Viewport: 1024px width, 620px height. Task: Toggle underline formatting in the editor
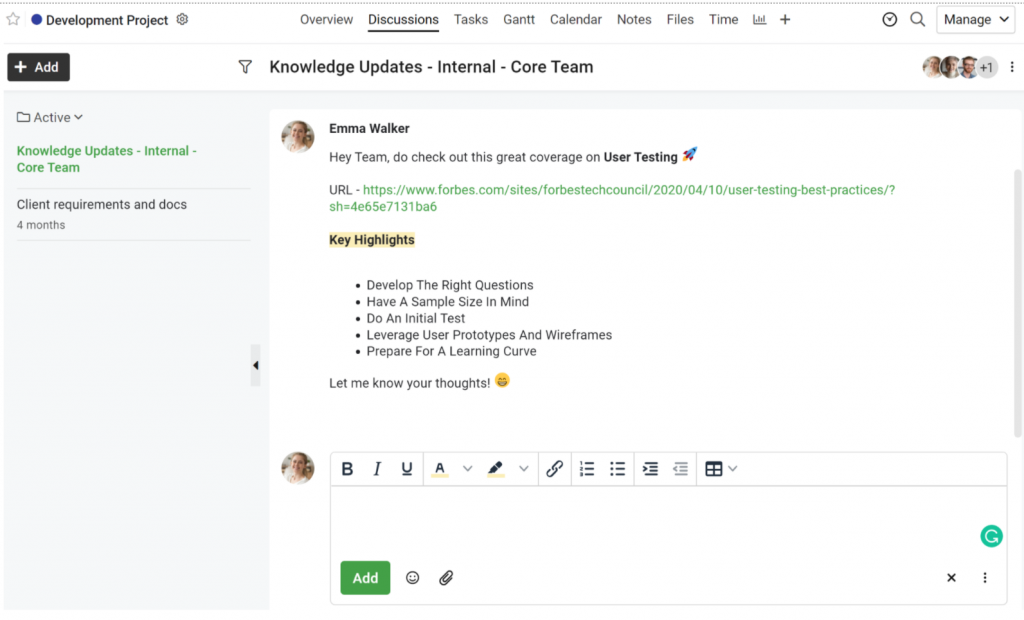(406, 468)
